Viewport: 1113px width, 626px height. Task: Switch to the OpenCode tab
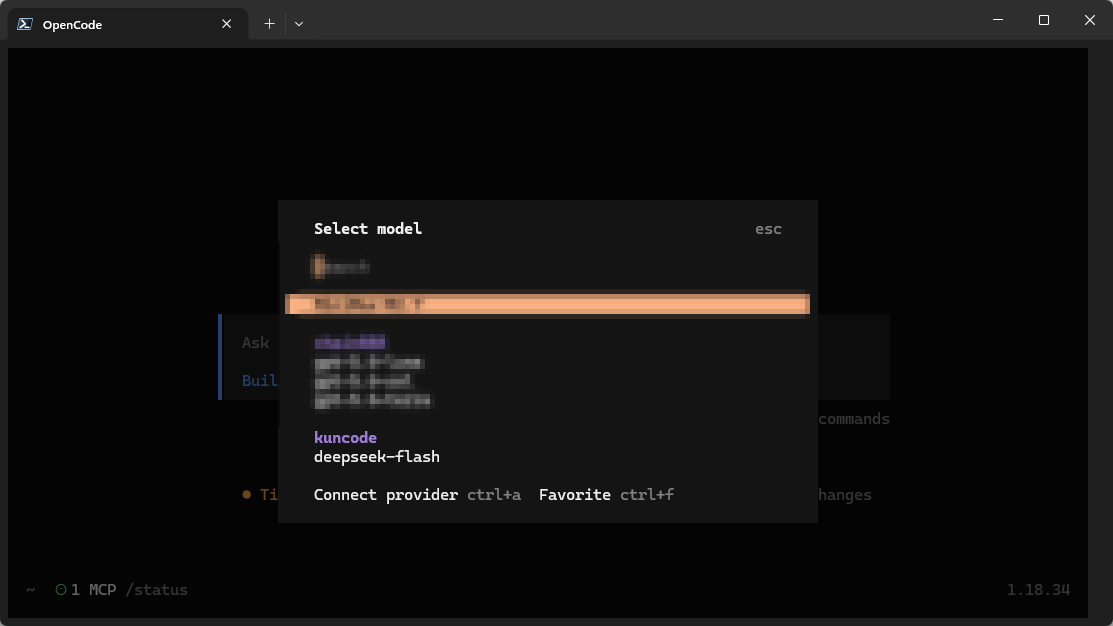(x=128, y=24)
